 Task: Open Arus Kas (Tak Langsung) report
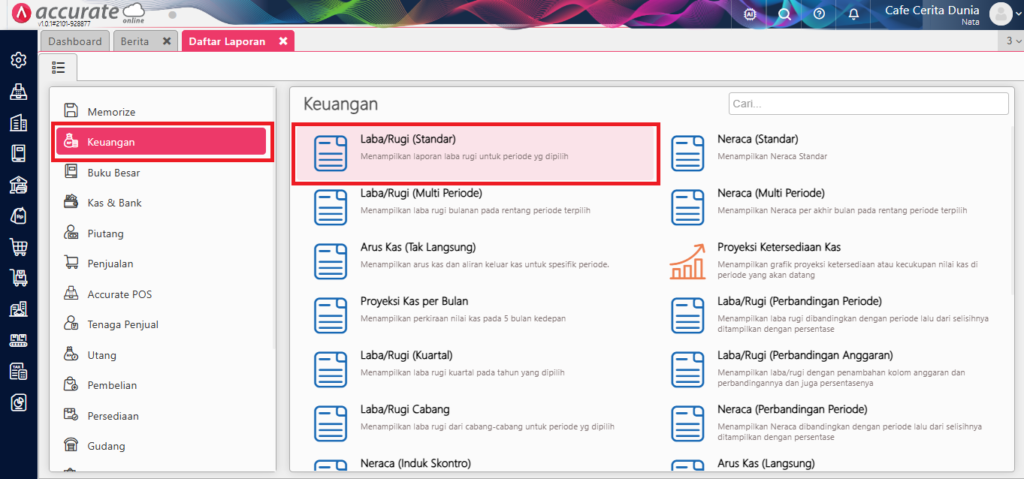(x=417, y=247)
